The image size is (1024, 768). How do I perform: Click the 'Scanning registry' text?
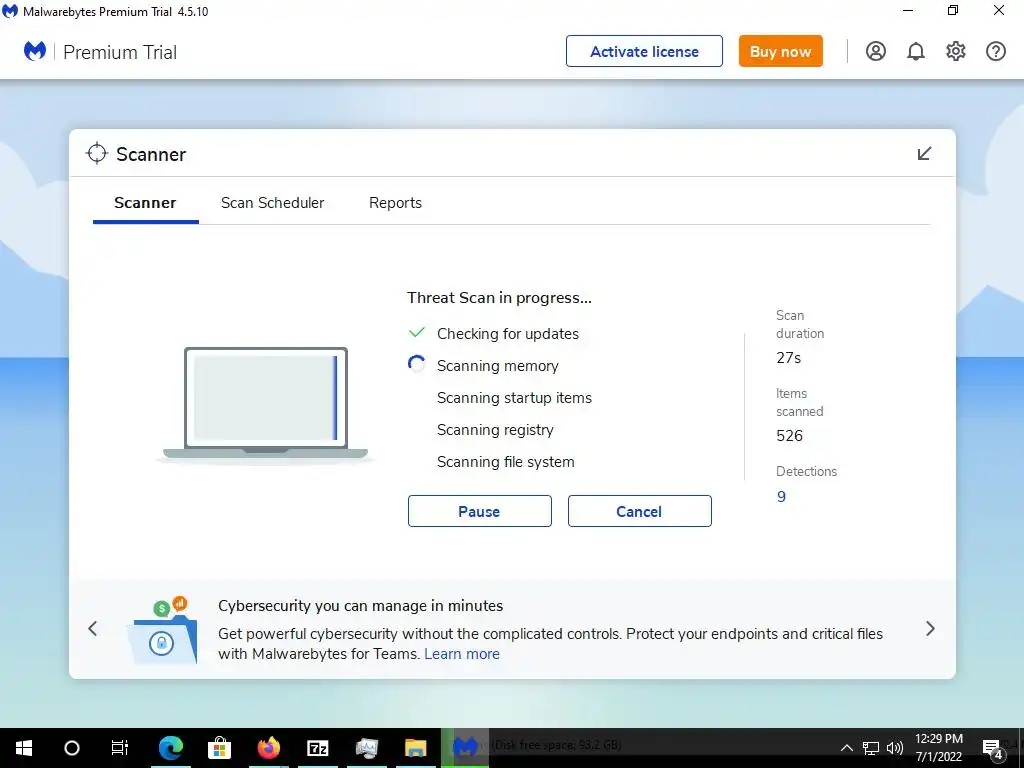495,430
